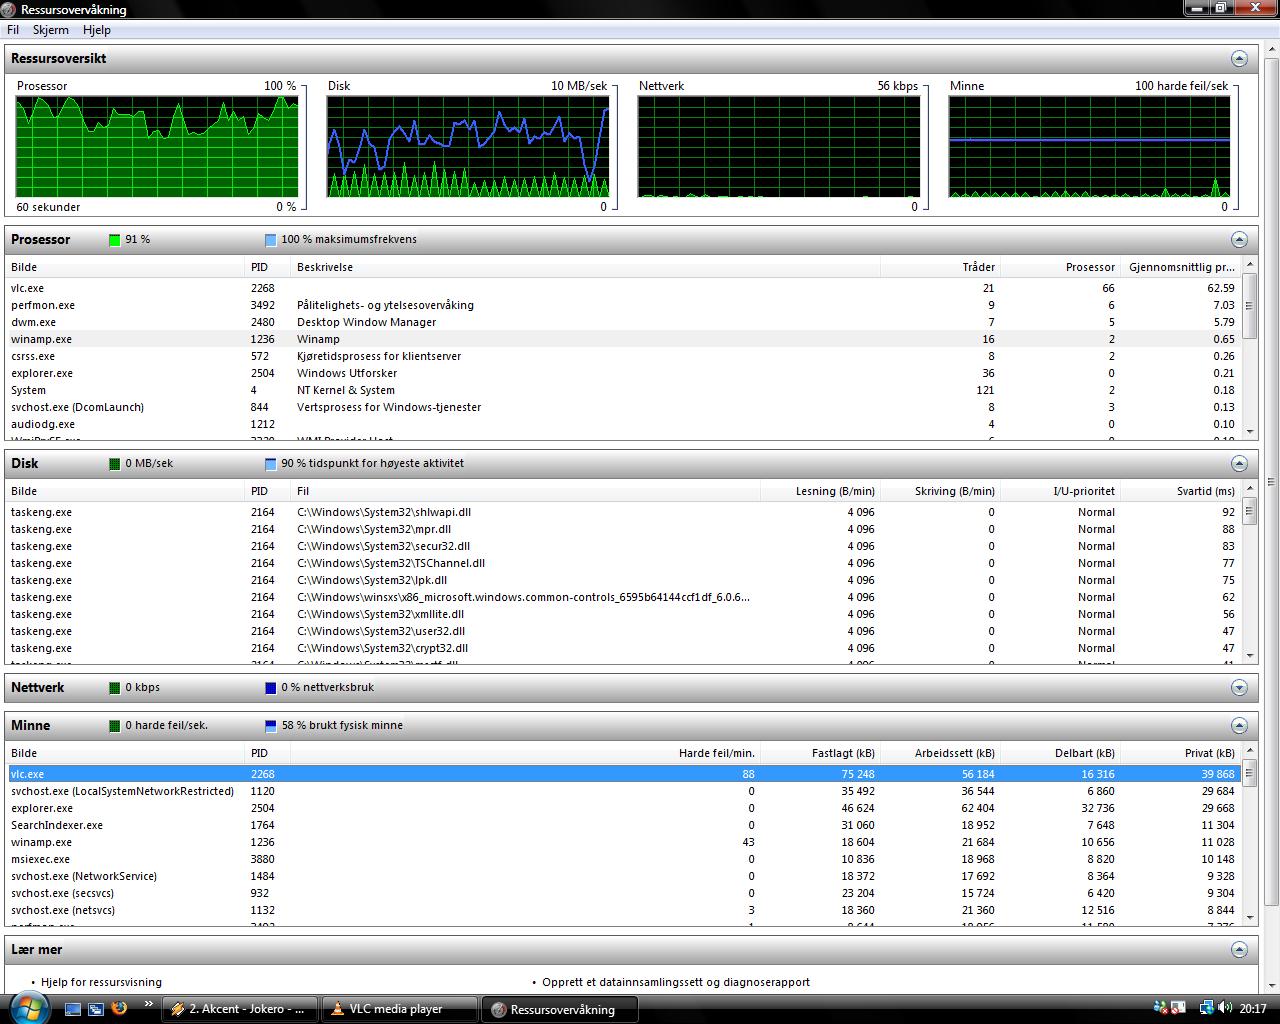Screen dimensions: 1280x1024
Task: Select the shlwapi.dll disk row
Action: pos(624,512)
